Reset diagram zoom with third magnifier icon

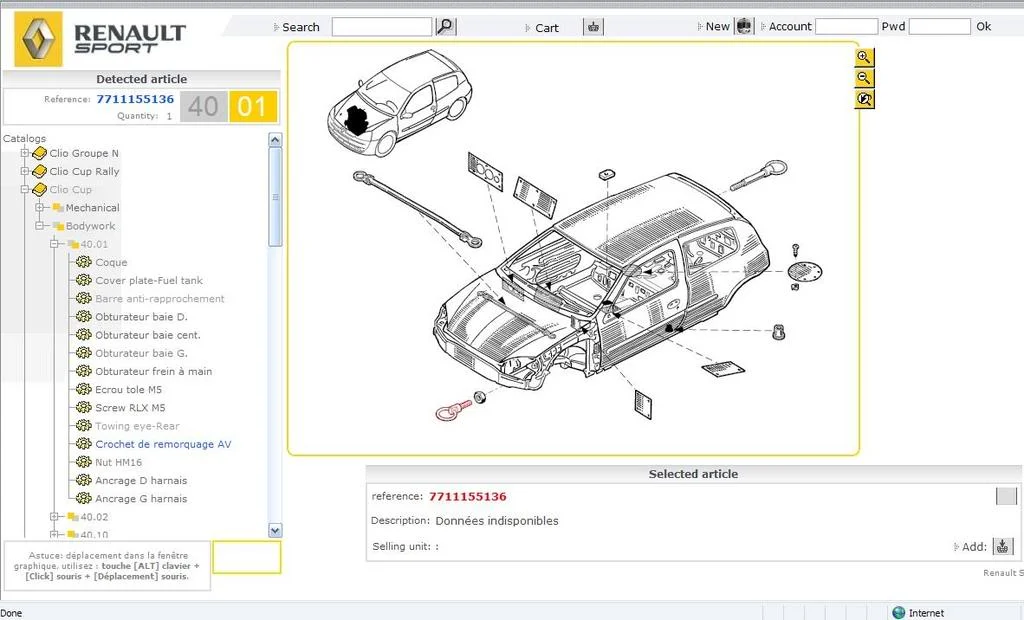(x=864, y=99)
